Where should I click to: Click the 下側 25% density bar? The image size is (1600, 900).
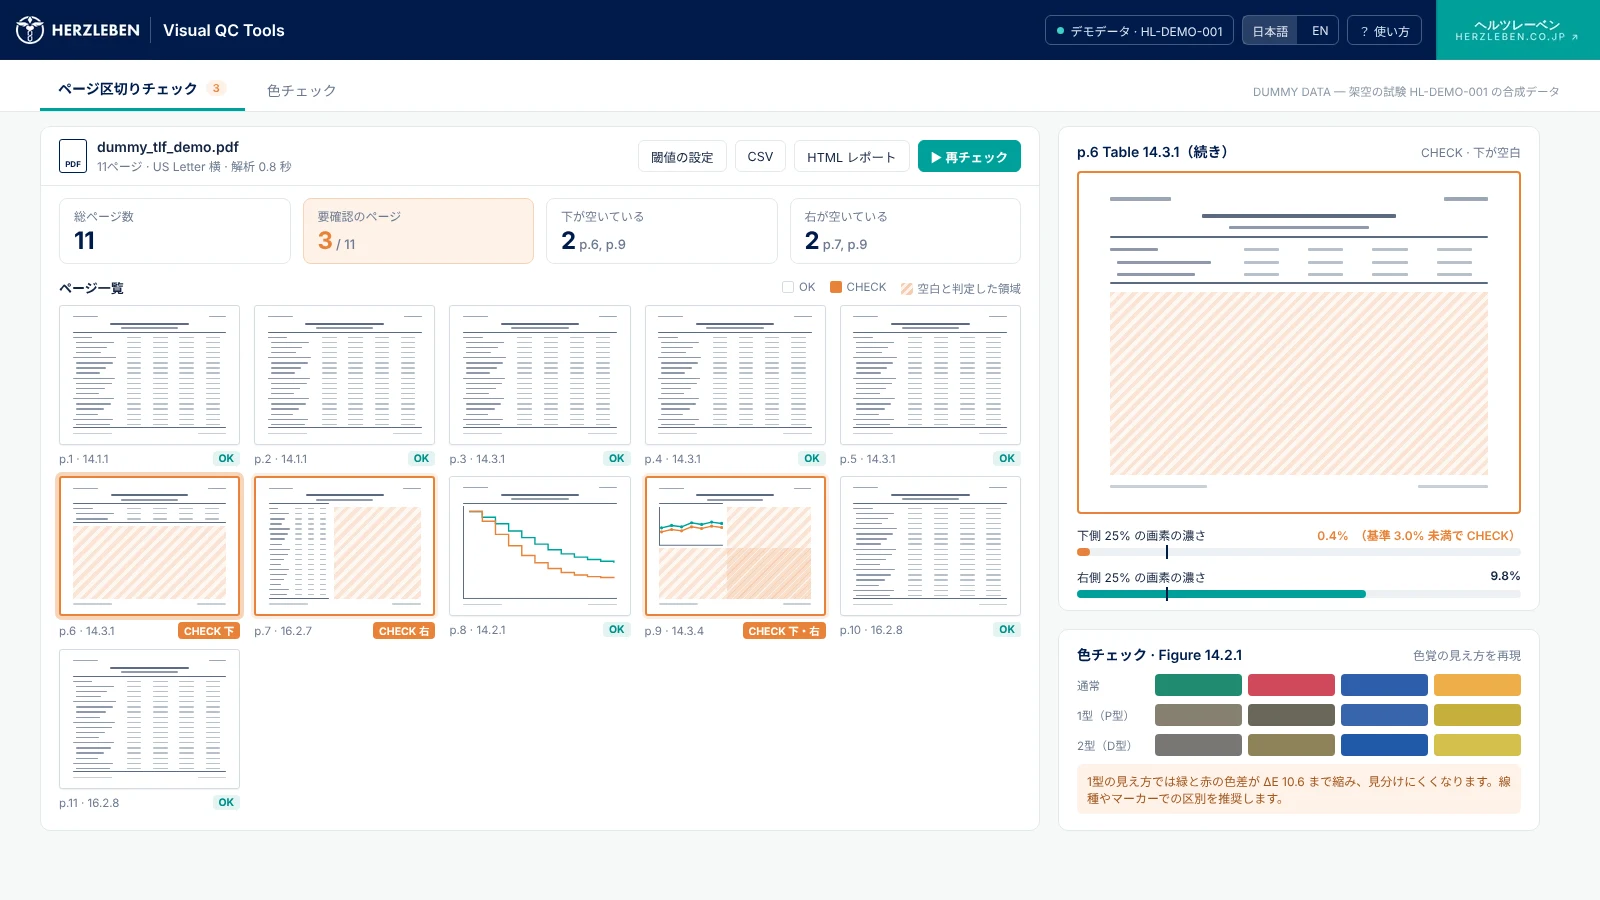1298,552
